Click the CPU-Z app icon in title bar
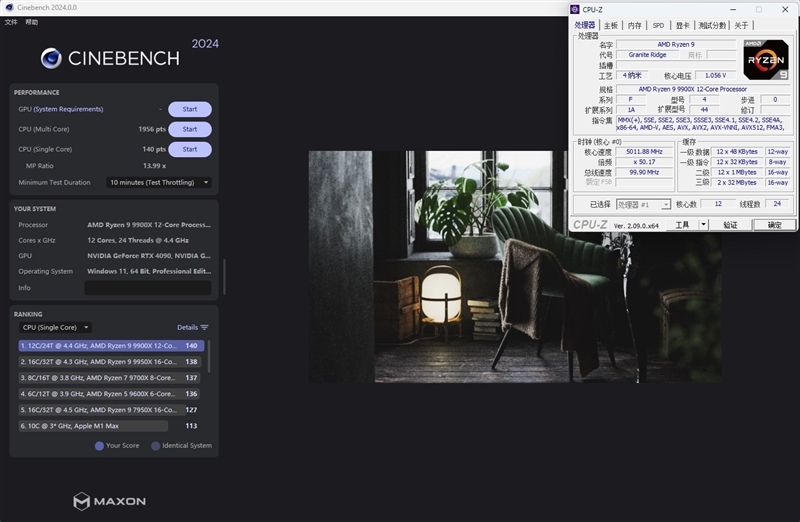Screen dimensions: 800x522 click(x=574, y=9)
